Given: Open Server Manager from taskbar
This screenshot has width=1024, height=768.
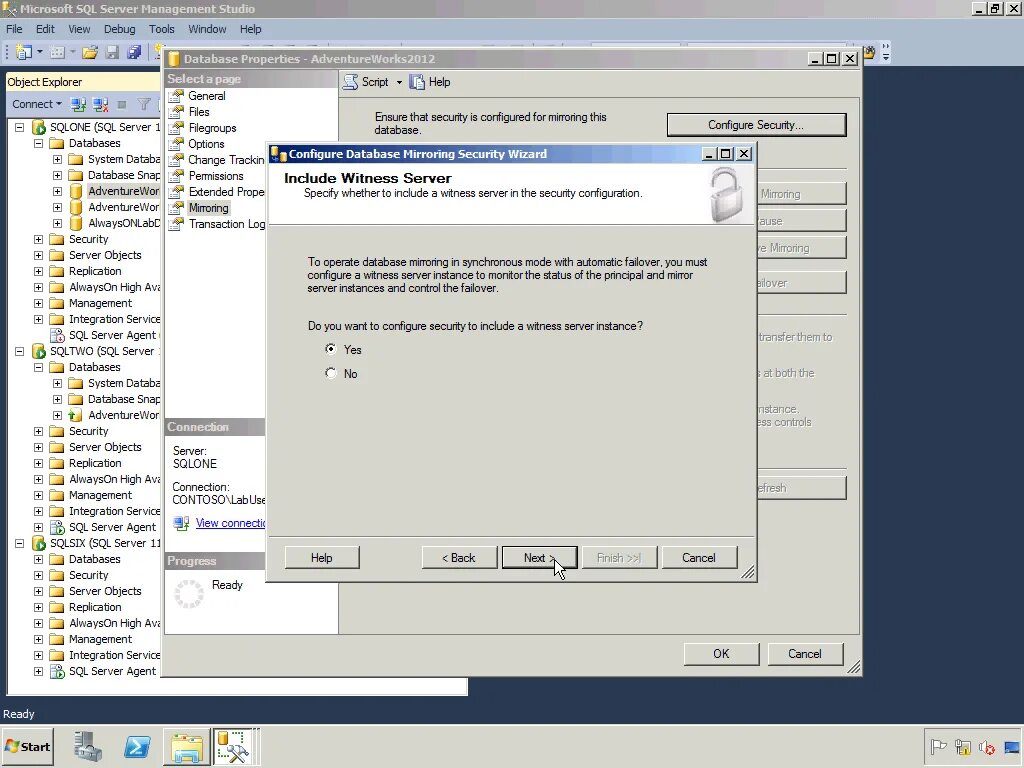Looking at the screenshot, I should tap(88, 746).
